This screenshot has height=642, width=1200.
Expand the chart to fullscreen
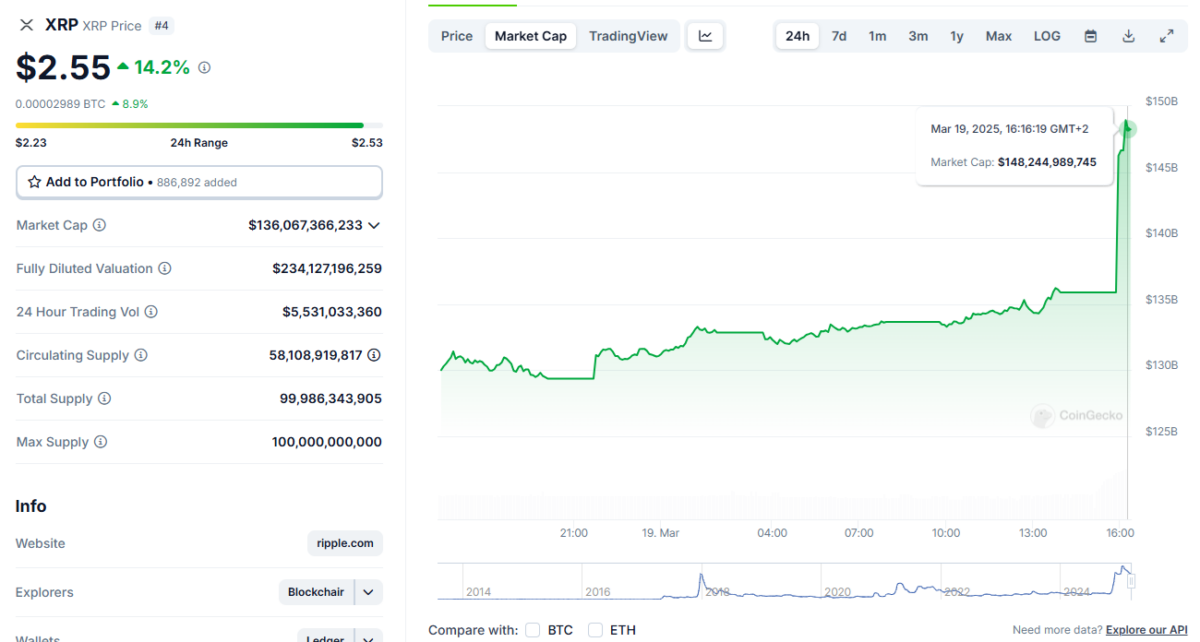(x=1166, y=36)
